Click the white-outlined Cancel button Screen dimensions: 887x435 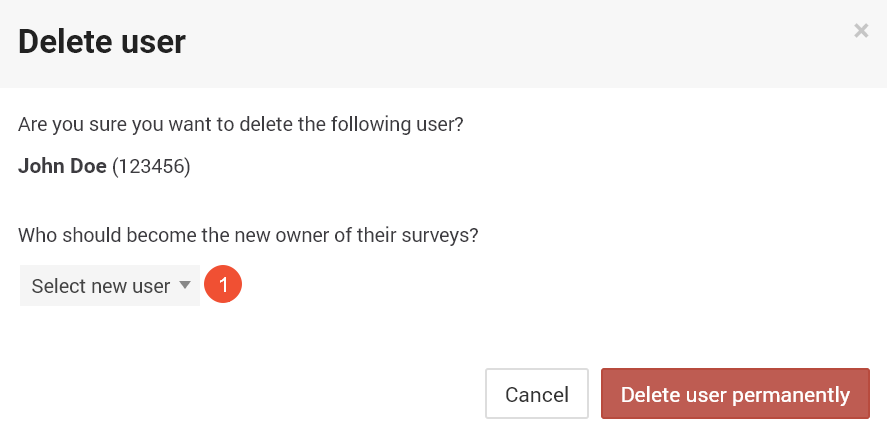pos(537,394)
